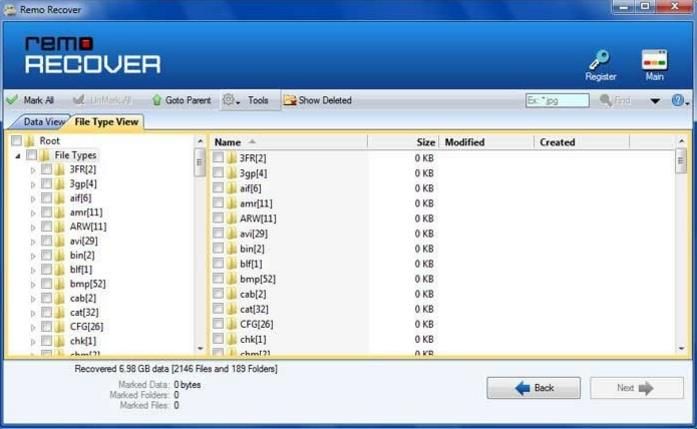Open the Main menu icon
Viewport: 697px width, 429px height.
point(654,58)
